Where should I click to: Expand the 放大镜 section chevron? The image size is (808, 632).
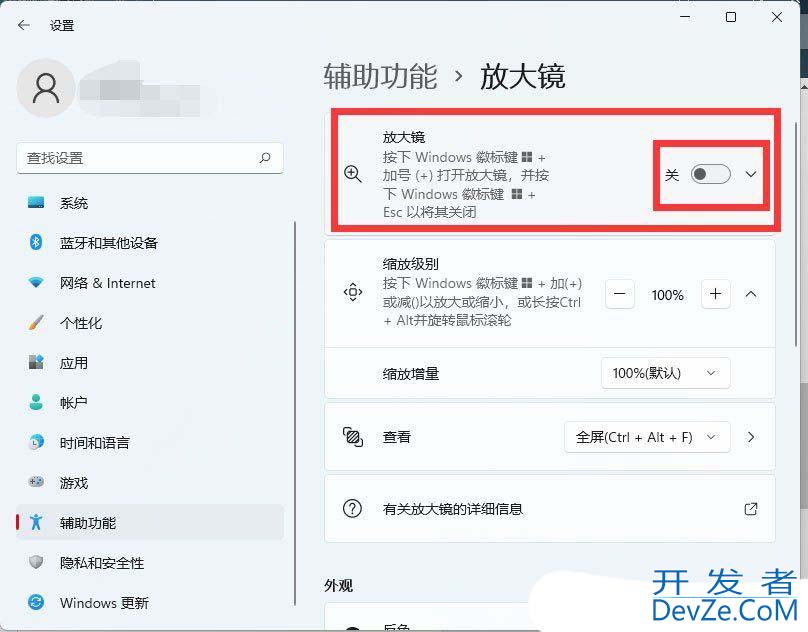751,174
